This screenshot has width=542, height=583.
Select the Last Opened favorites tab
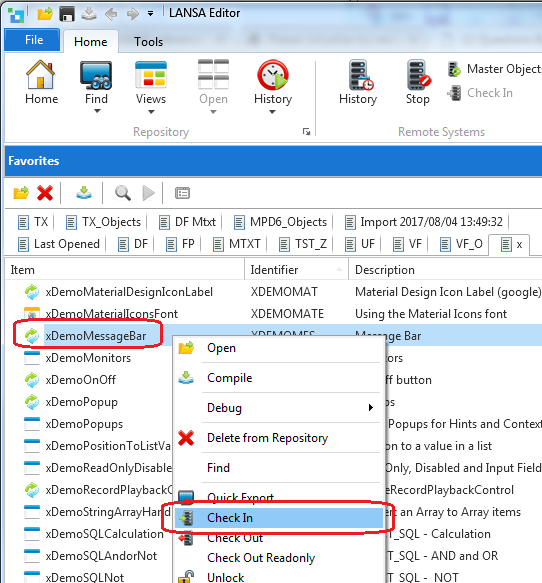point(59,244)
